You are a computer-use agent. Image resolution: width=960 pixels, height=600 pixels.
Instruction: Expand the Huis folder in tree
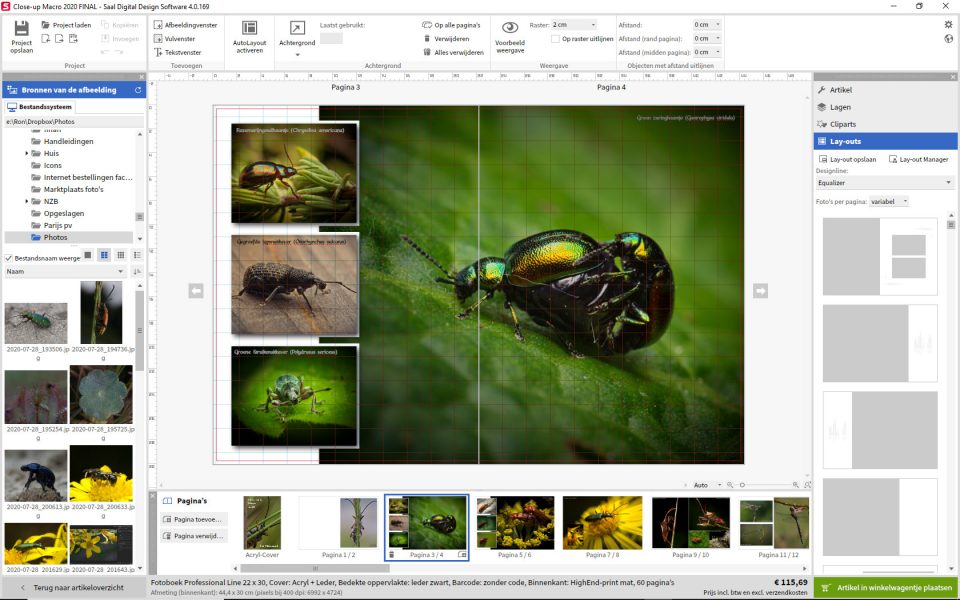[x=27, y=153]
